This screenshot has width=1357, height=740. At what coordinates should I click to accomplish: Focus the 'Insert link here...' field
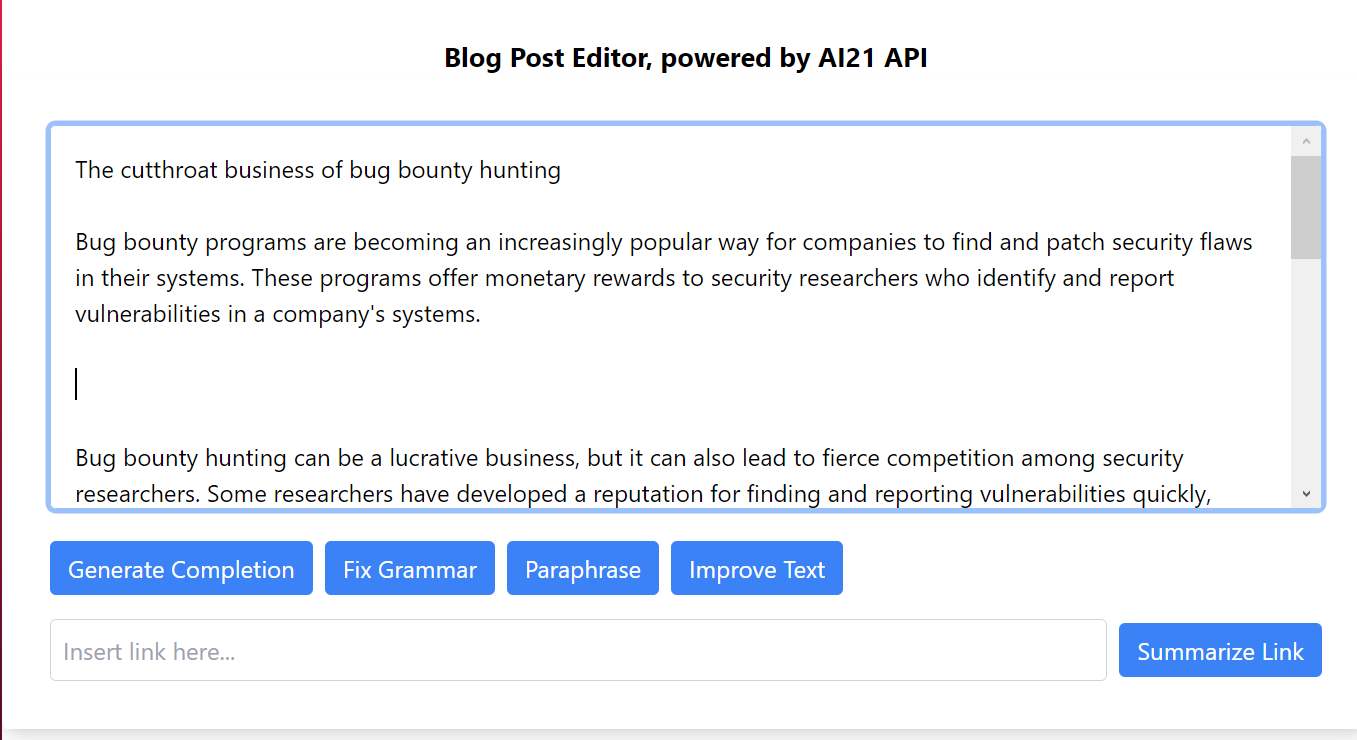[x=578, y=651]
